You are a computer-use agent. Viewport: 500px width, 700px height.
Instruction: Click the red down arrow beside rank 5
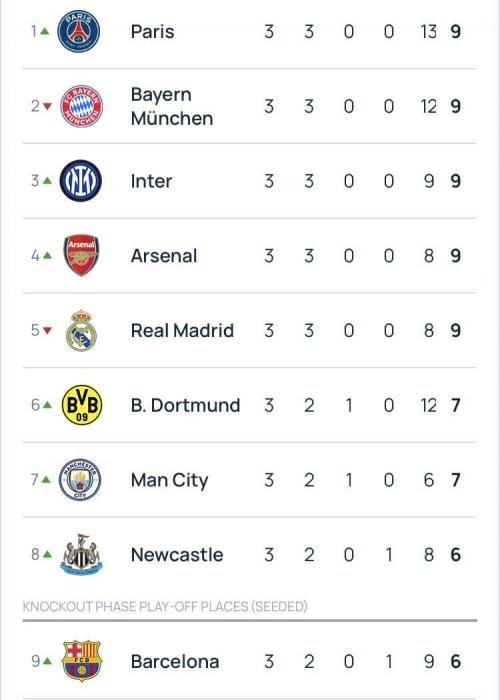pos(47,330)
